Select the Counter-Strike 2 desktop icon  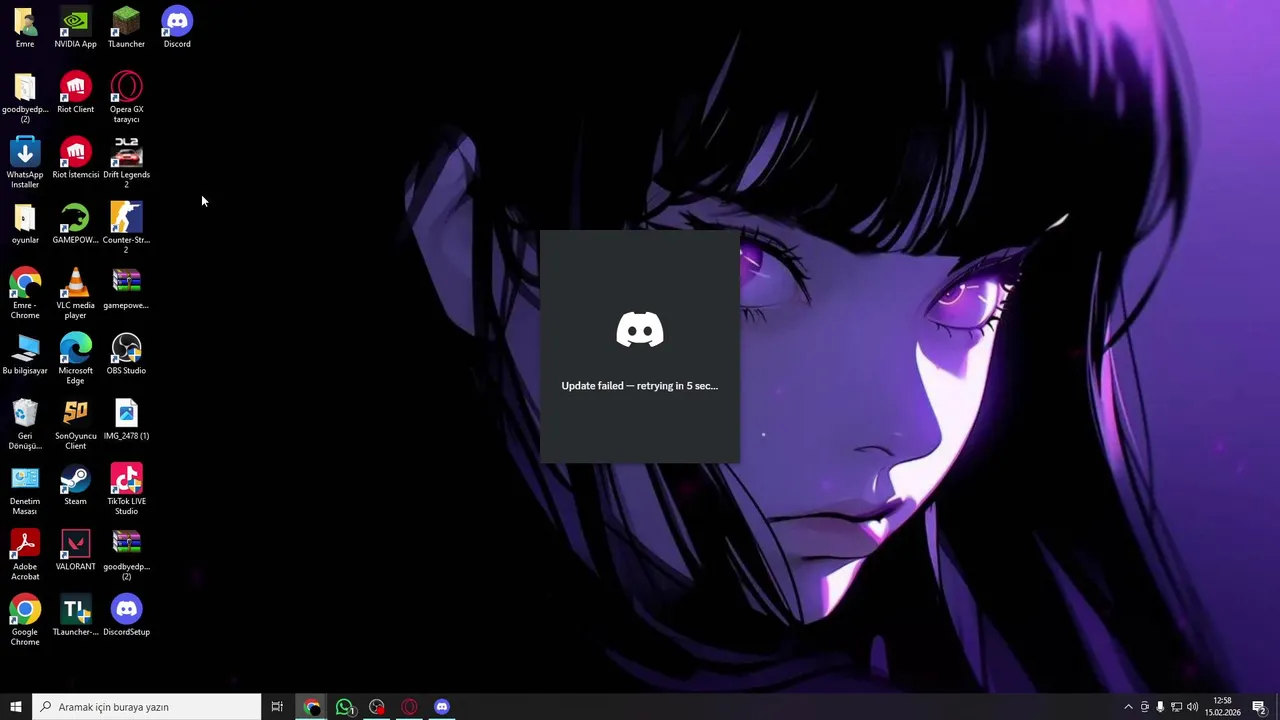(x=126, y=228)
